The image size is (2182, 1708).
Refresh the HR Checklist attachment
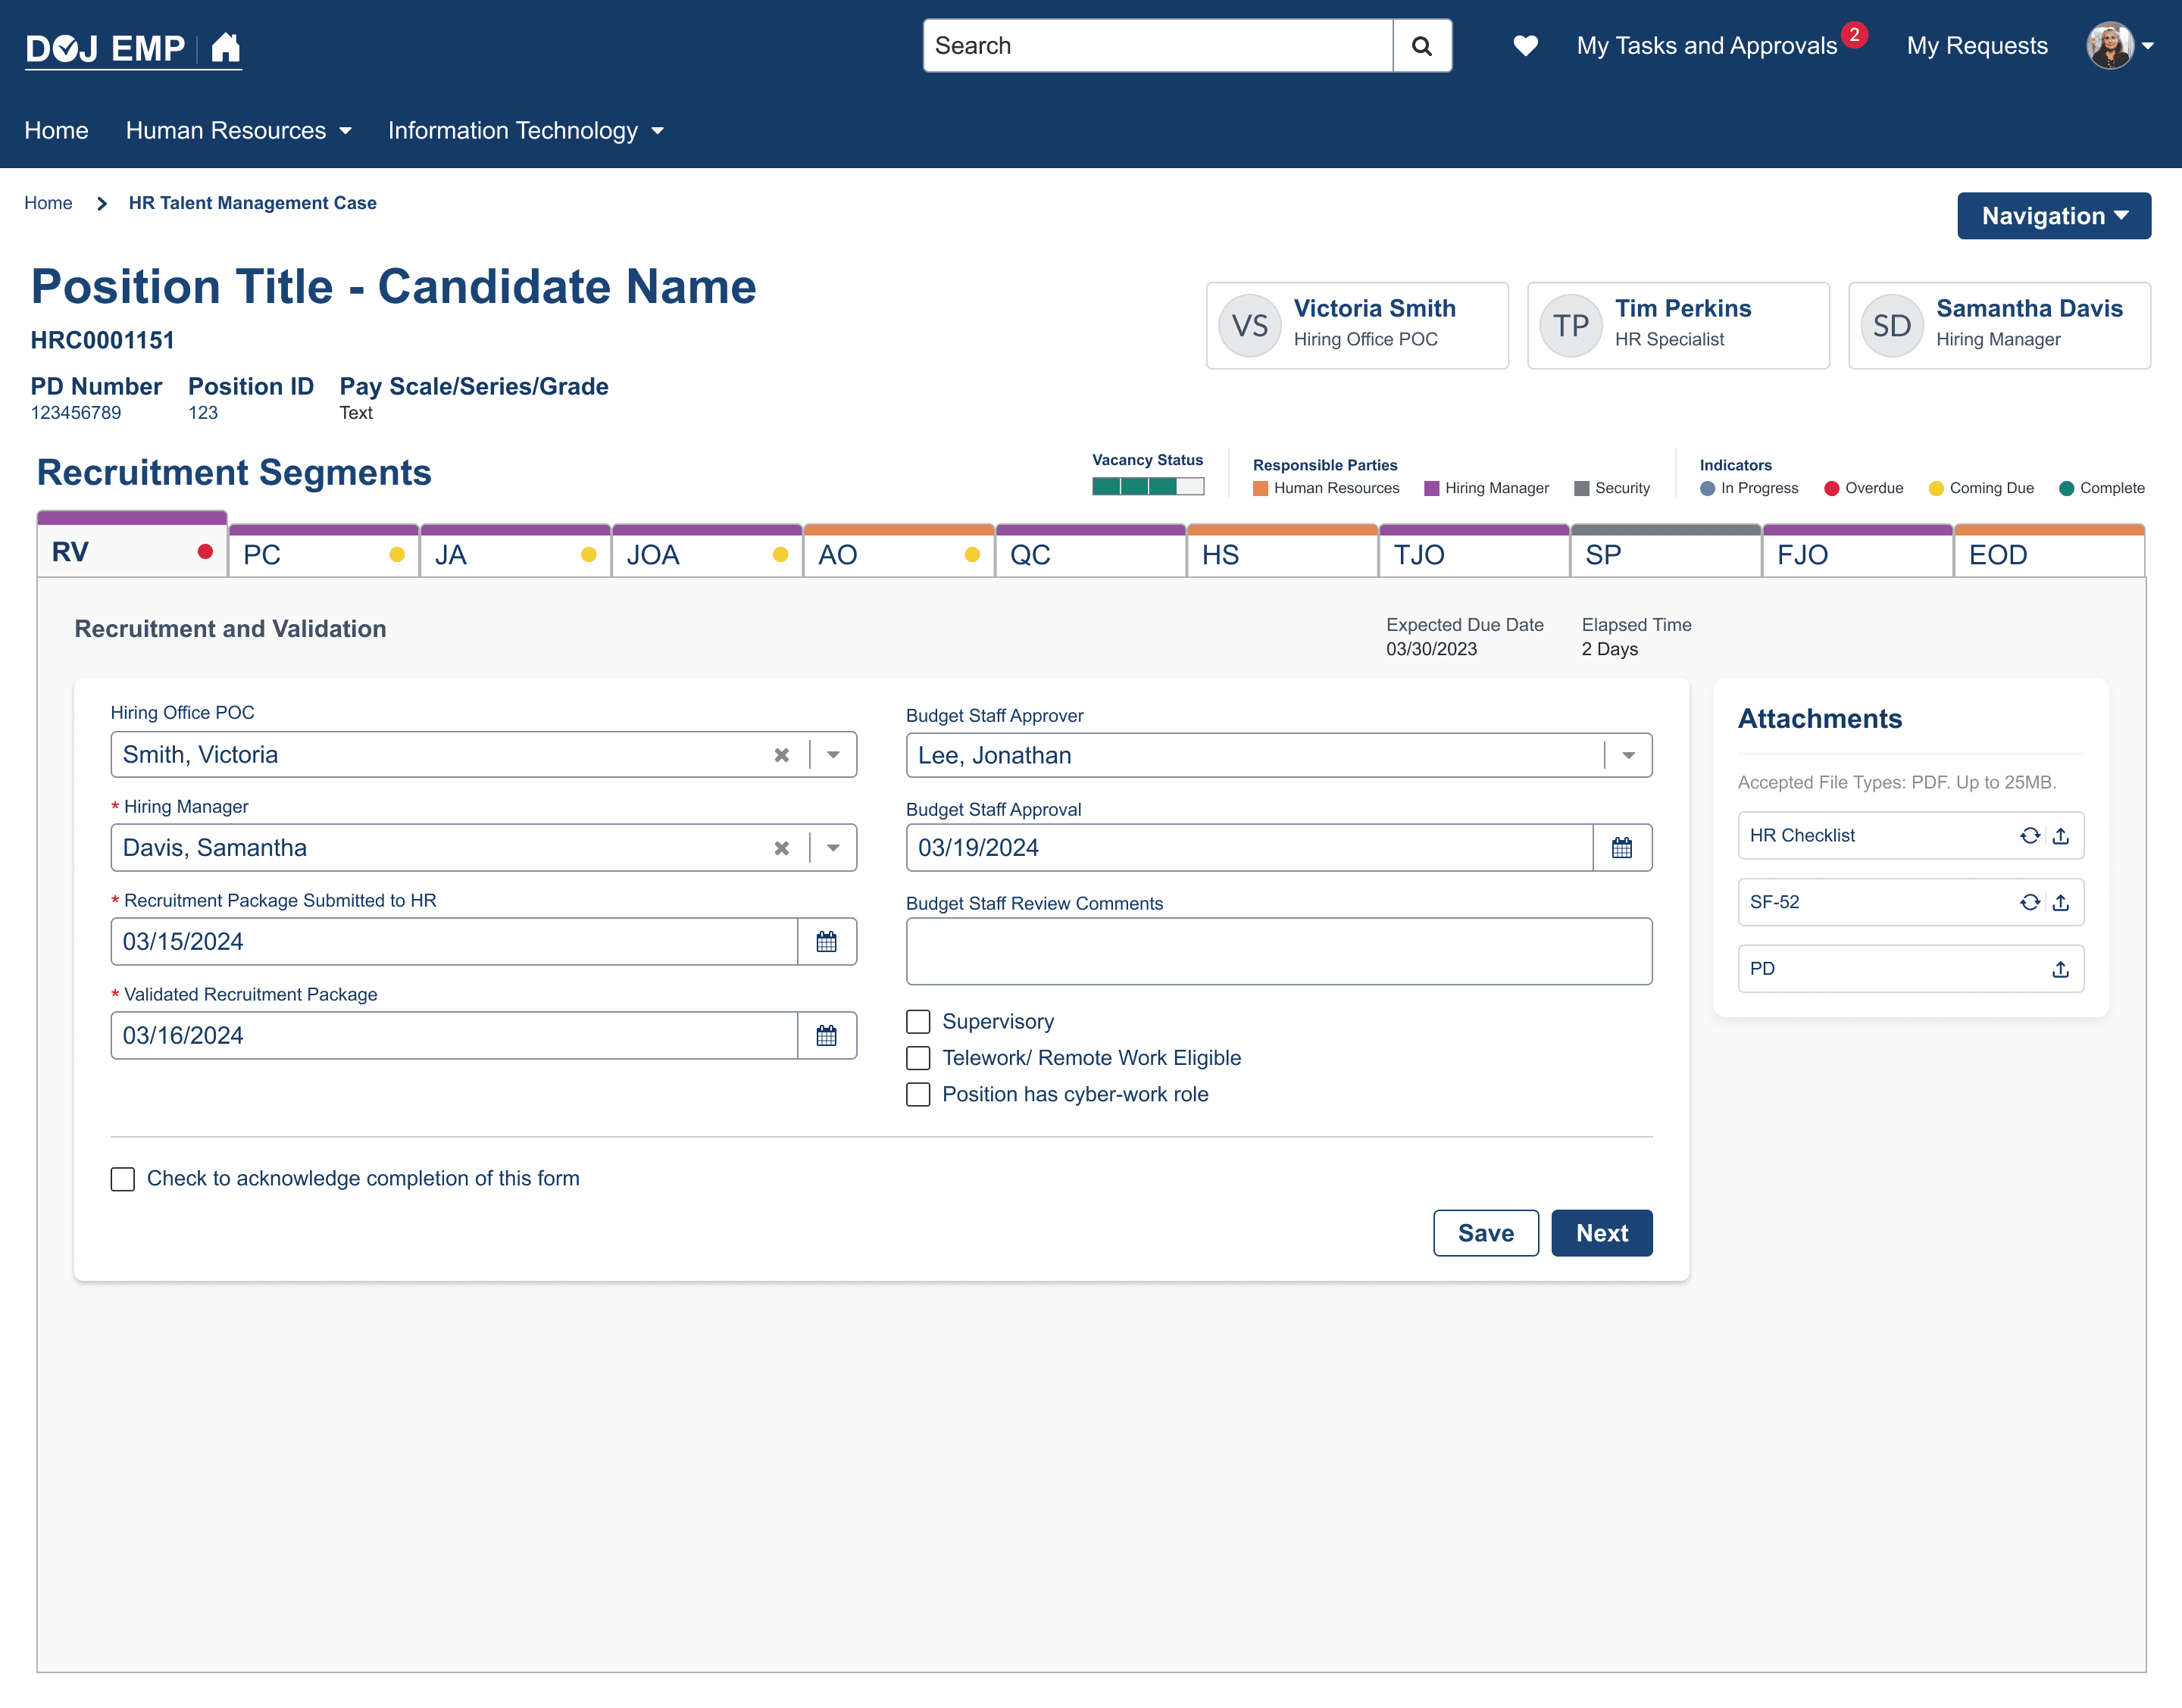pos(2030,836)
